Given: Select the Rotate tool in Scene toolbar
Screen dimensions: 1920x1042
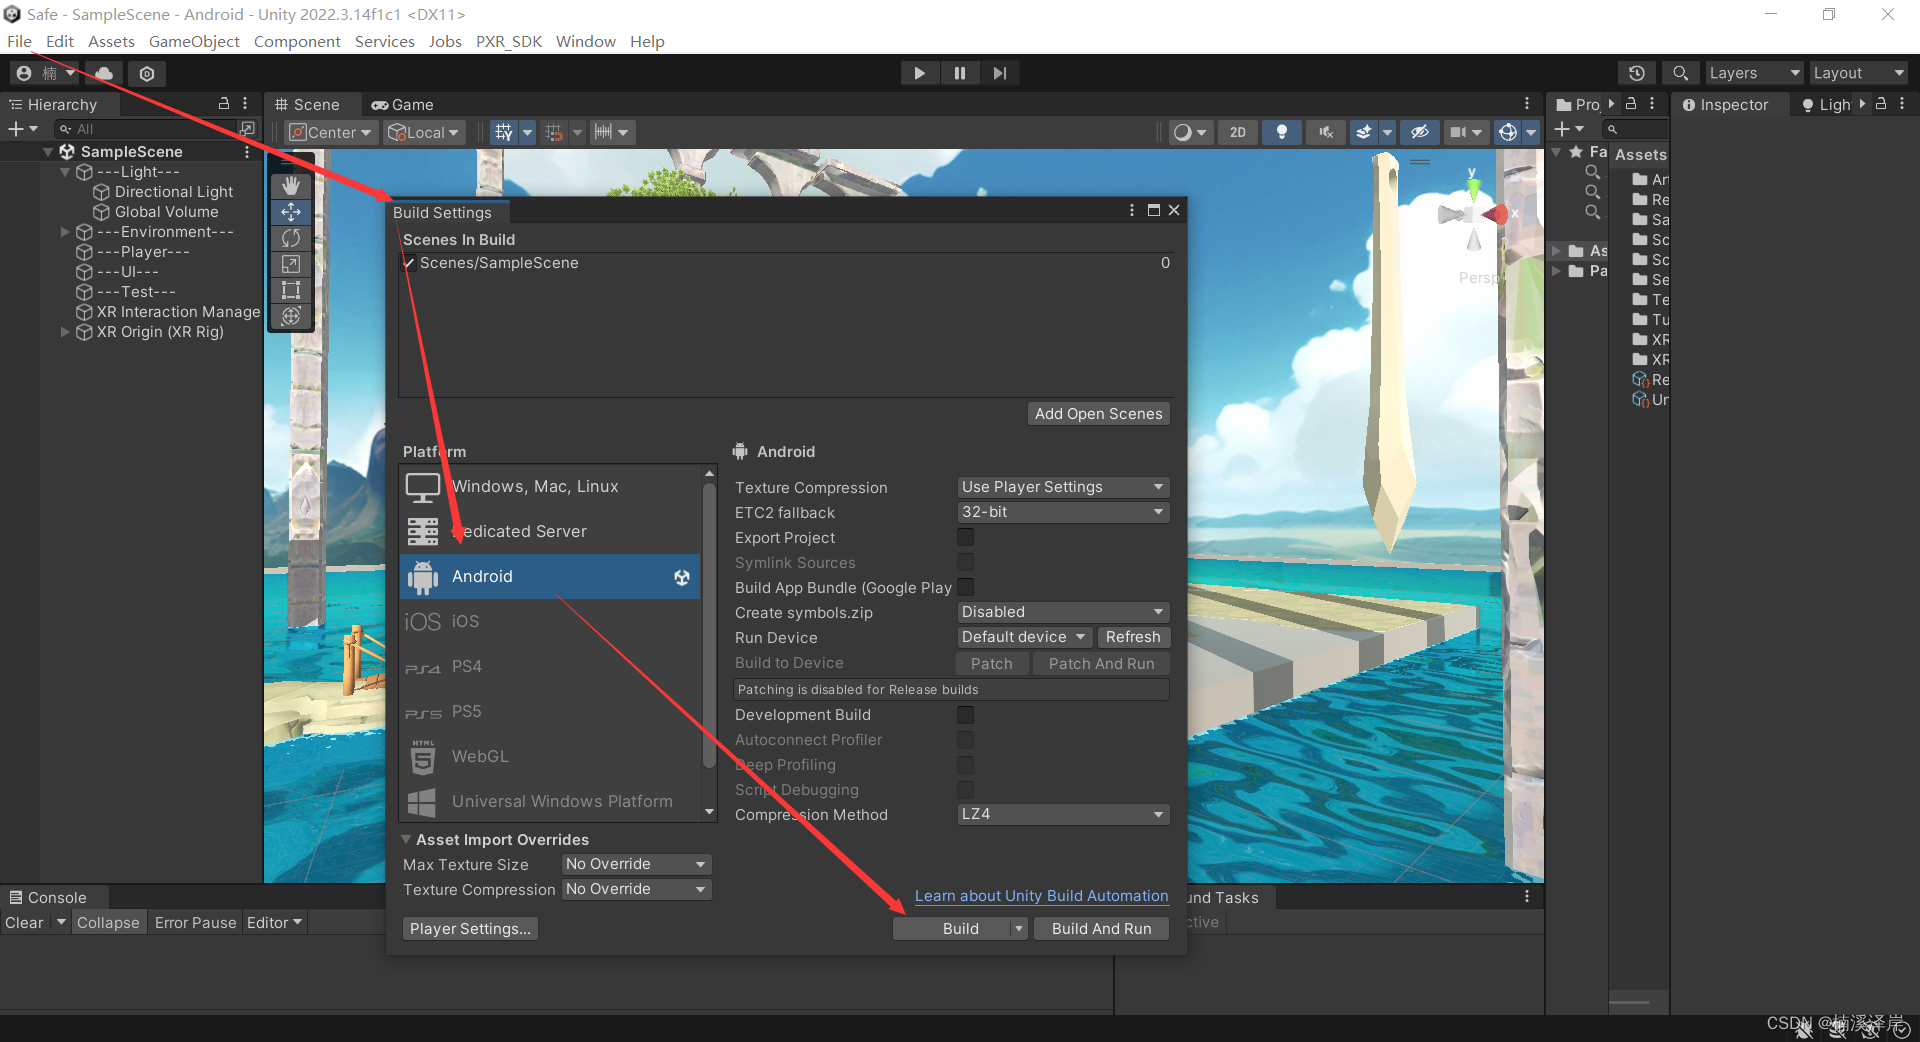Looking at the screenshot, I should click(291, 238).
